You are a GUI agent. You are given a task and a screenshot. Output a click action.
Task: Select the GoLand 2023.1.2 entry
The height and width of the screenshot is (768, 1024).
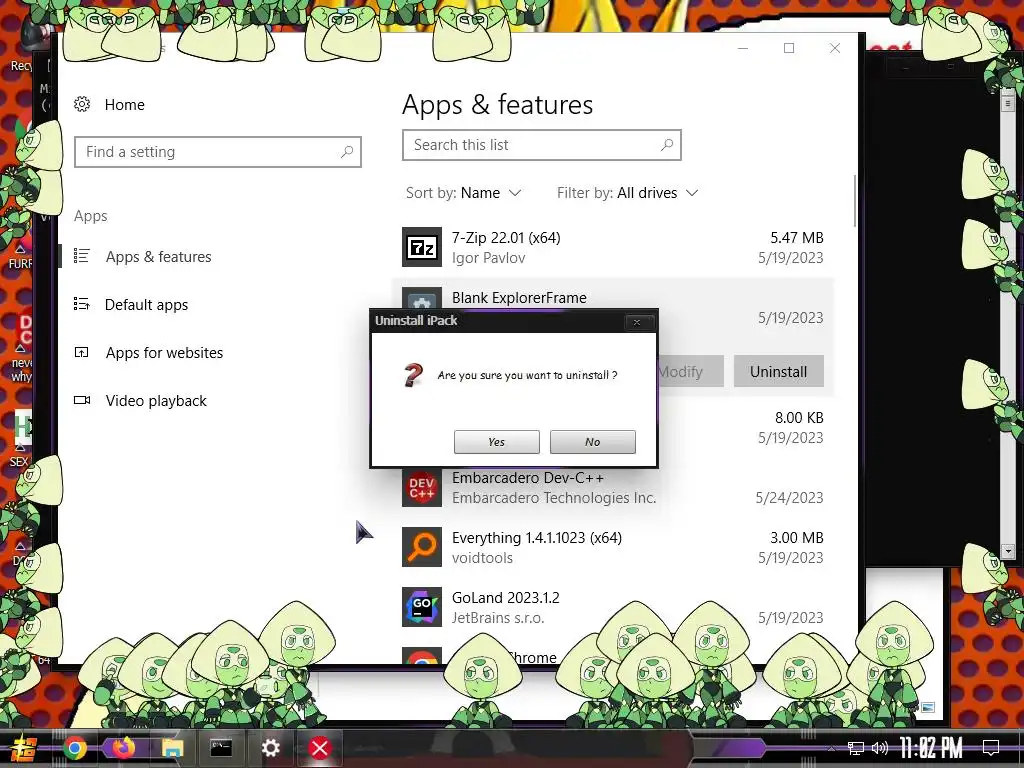[x=613, y=607]
